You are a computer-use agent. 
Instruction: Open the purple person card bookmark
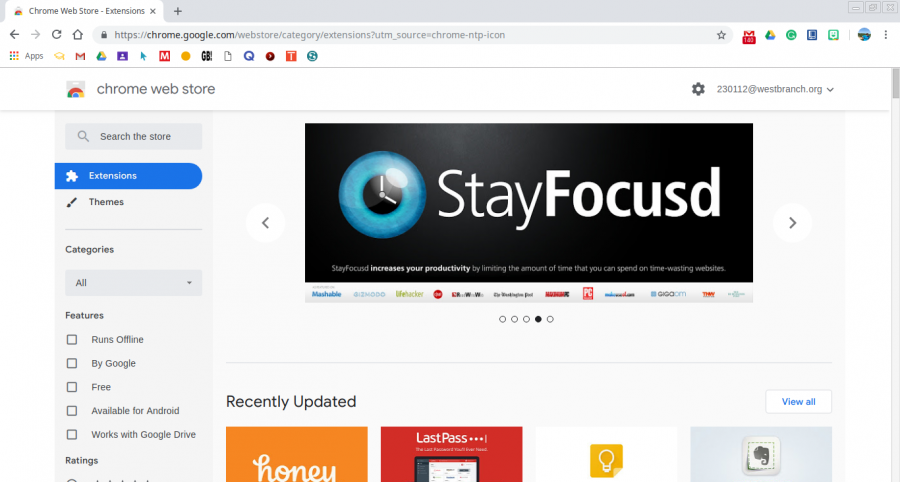[122, 56]
